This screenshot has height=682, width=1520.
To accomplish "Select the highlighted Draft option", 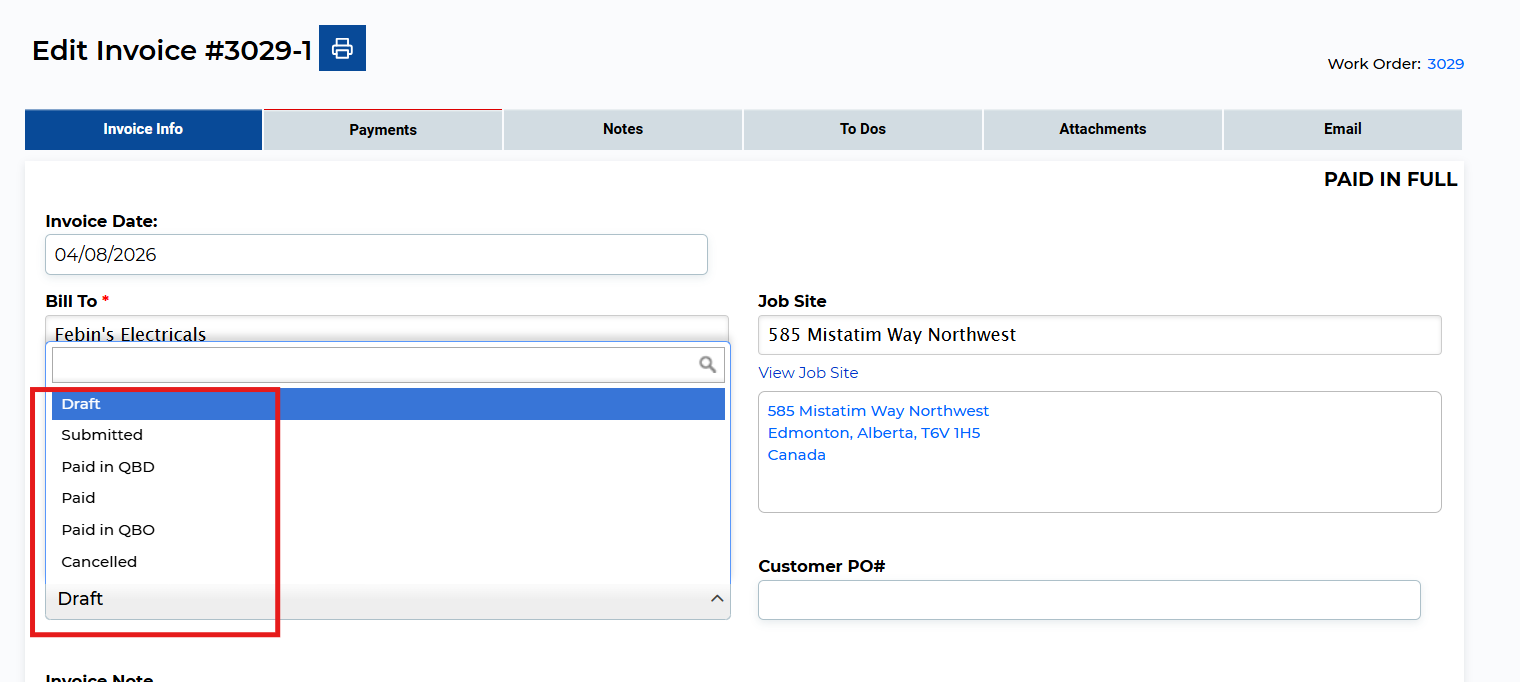I will (x=82, y=404).
